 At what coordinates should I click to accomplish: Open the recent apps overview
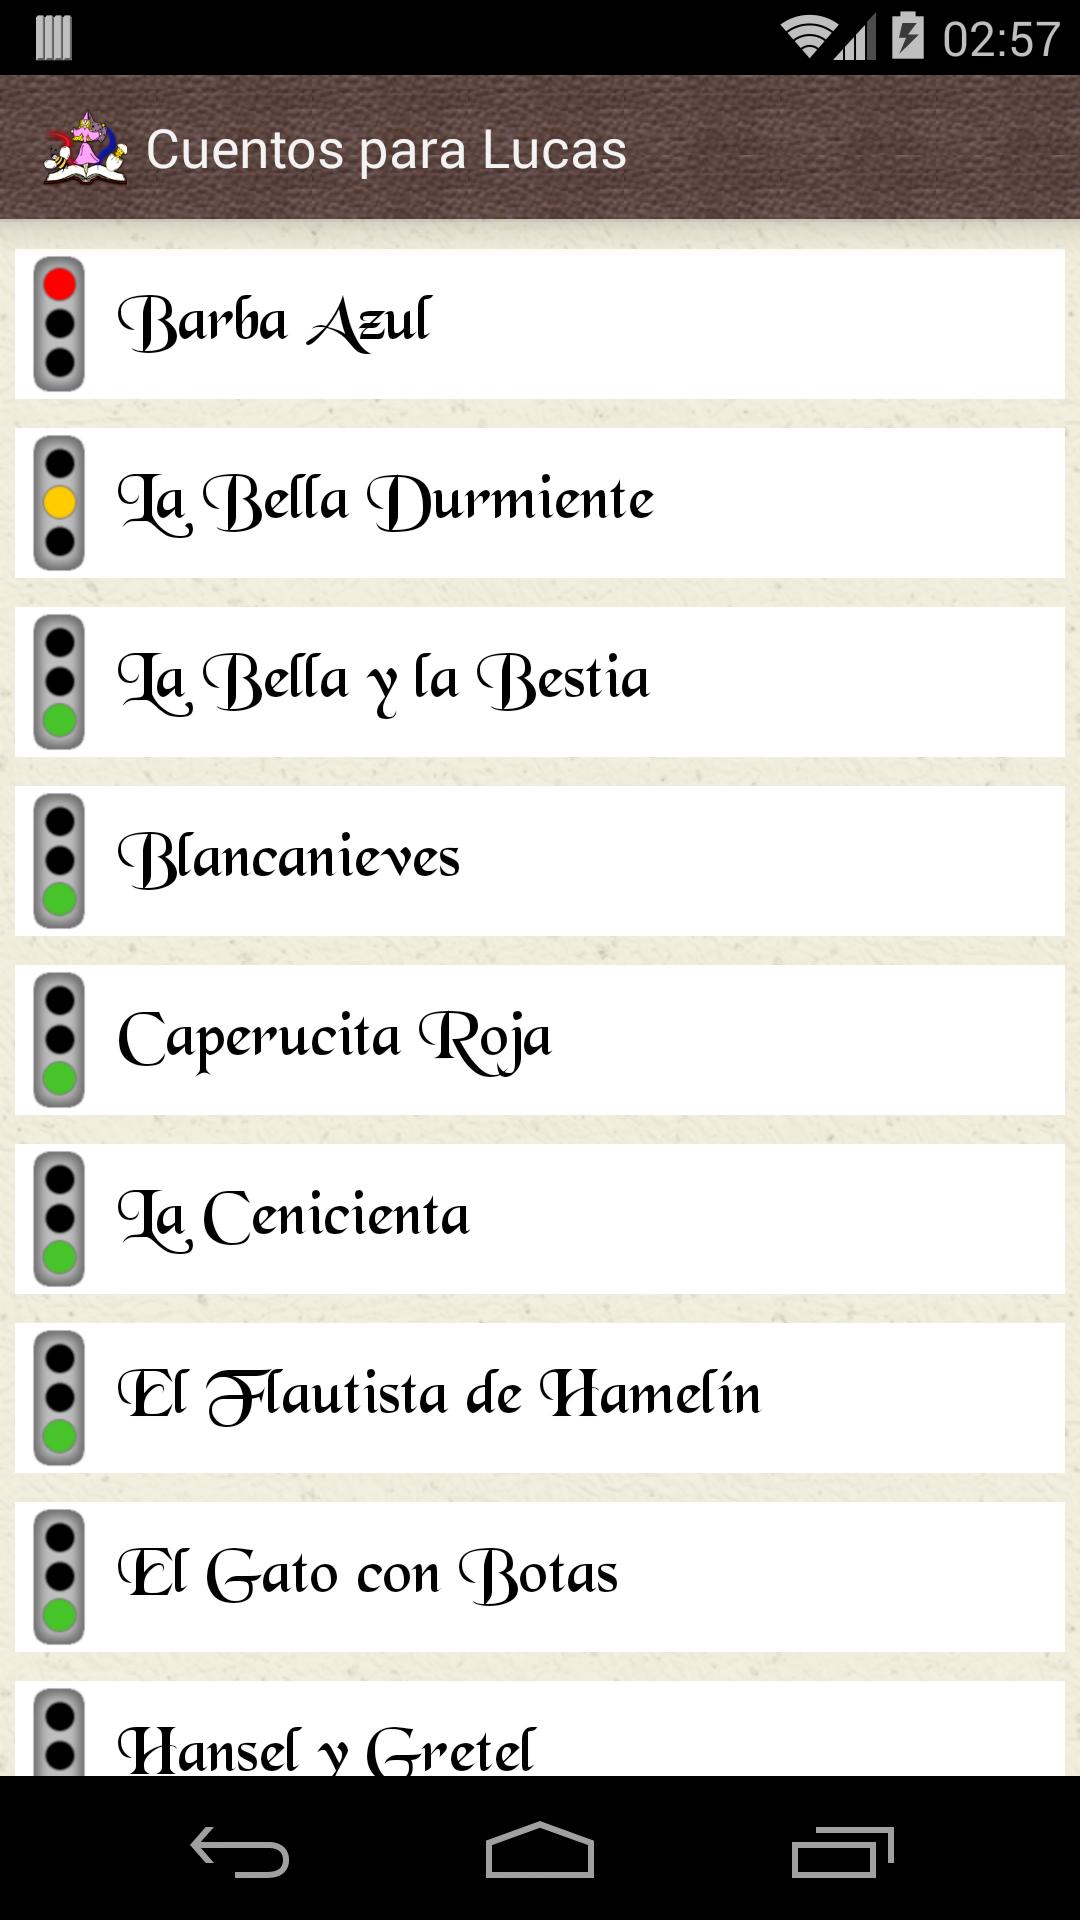tap(842, 1852)
